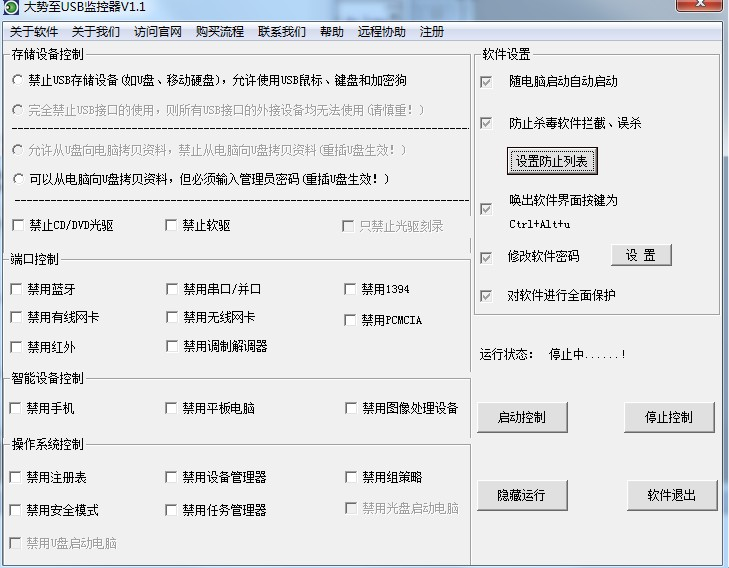Screen dimensions: 729x568
Task: Open the 访问官网 menu item
Action: point(158,32)
